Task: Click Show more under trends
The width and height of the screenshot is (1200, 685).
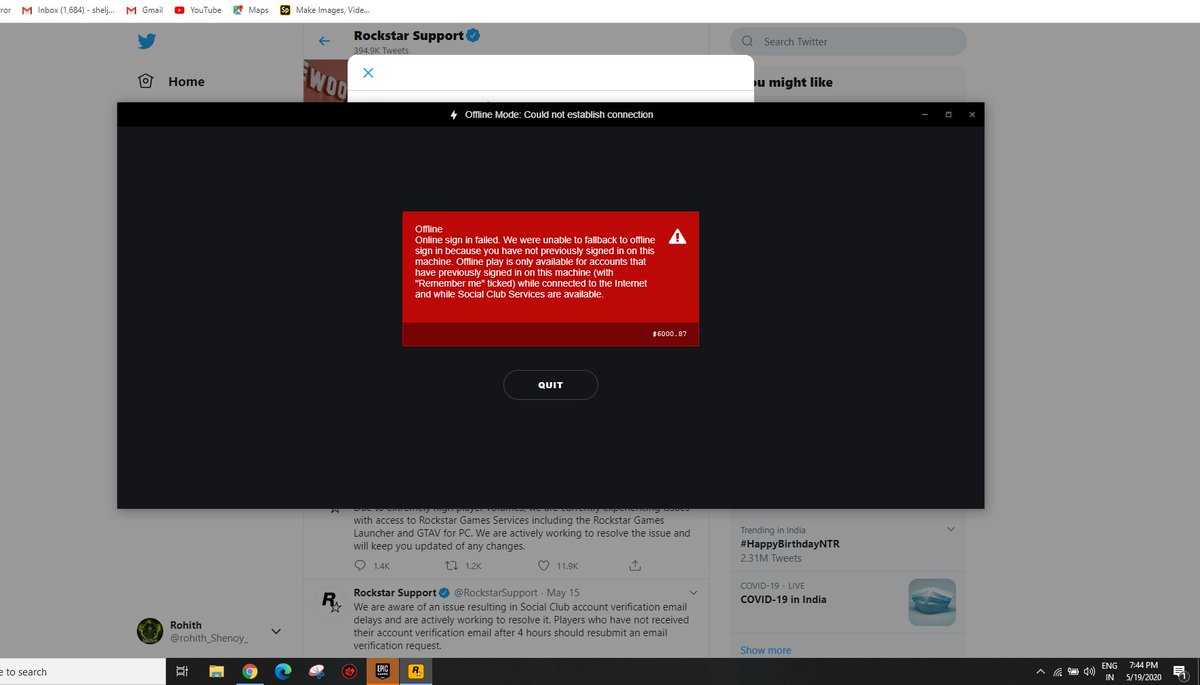Action: point(765,650)
